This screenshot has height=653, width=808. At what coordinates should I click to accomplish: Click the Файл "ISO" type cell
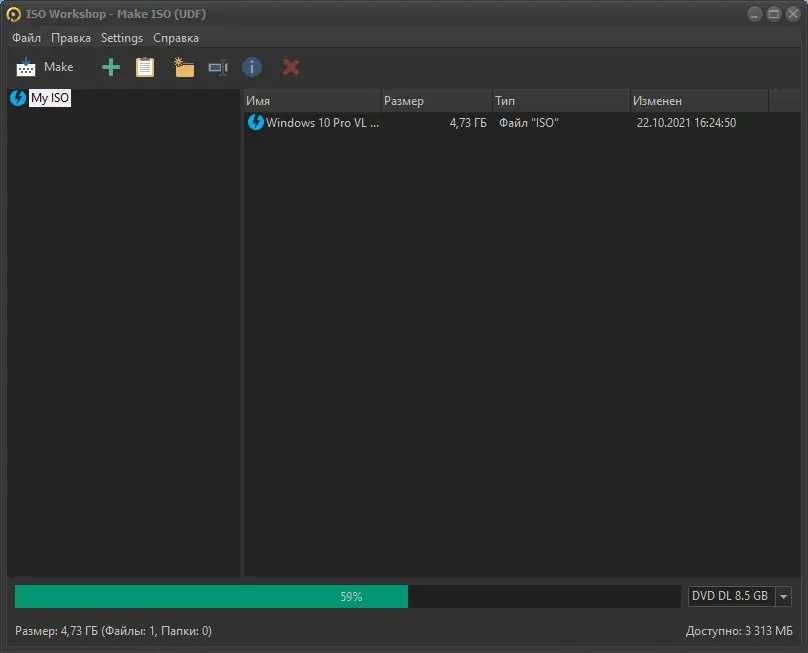(x=529, y=123)
